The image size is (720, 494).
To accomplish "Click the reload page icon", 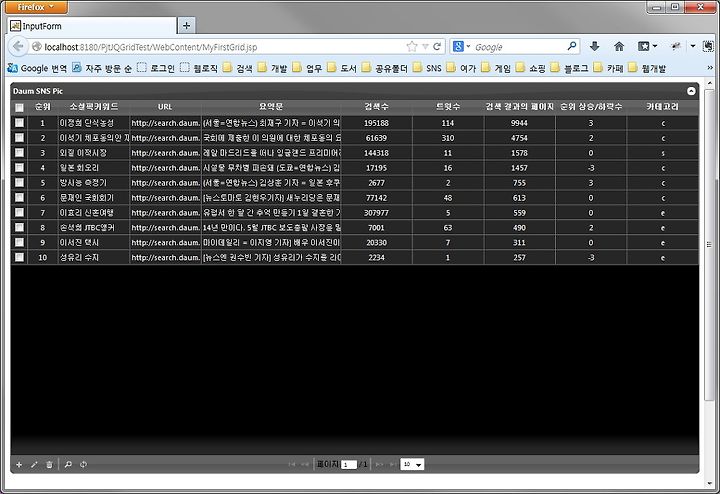I will pos(437,46).
